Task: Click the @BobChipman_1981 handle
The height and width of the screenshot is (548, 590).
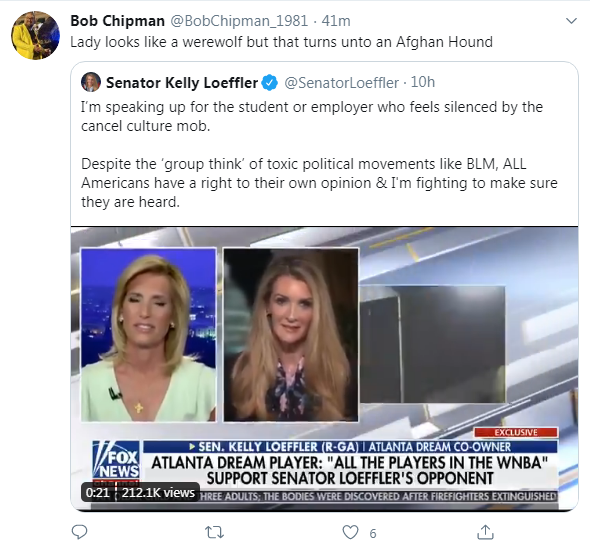Action: pos(239,21)
